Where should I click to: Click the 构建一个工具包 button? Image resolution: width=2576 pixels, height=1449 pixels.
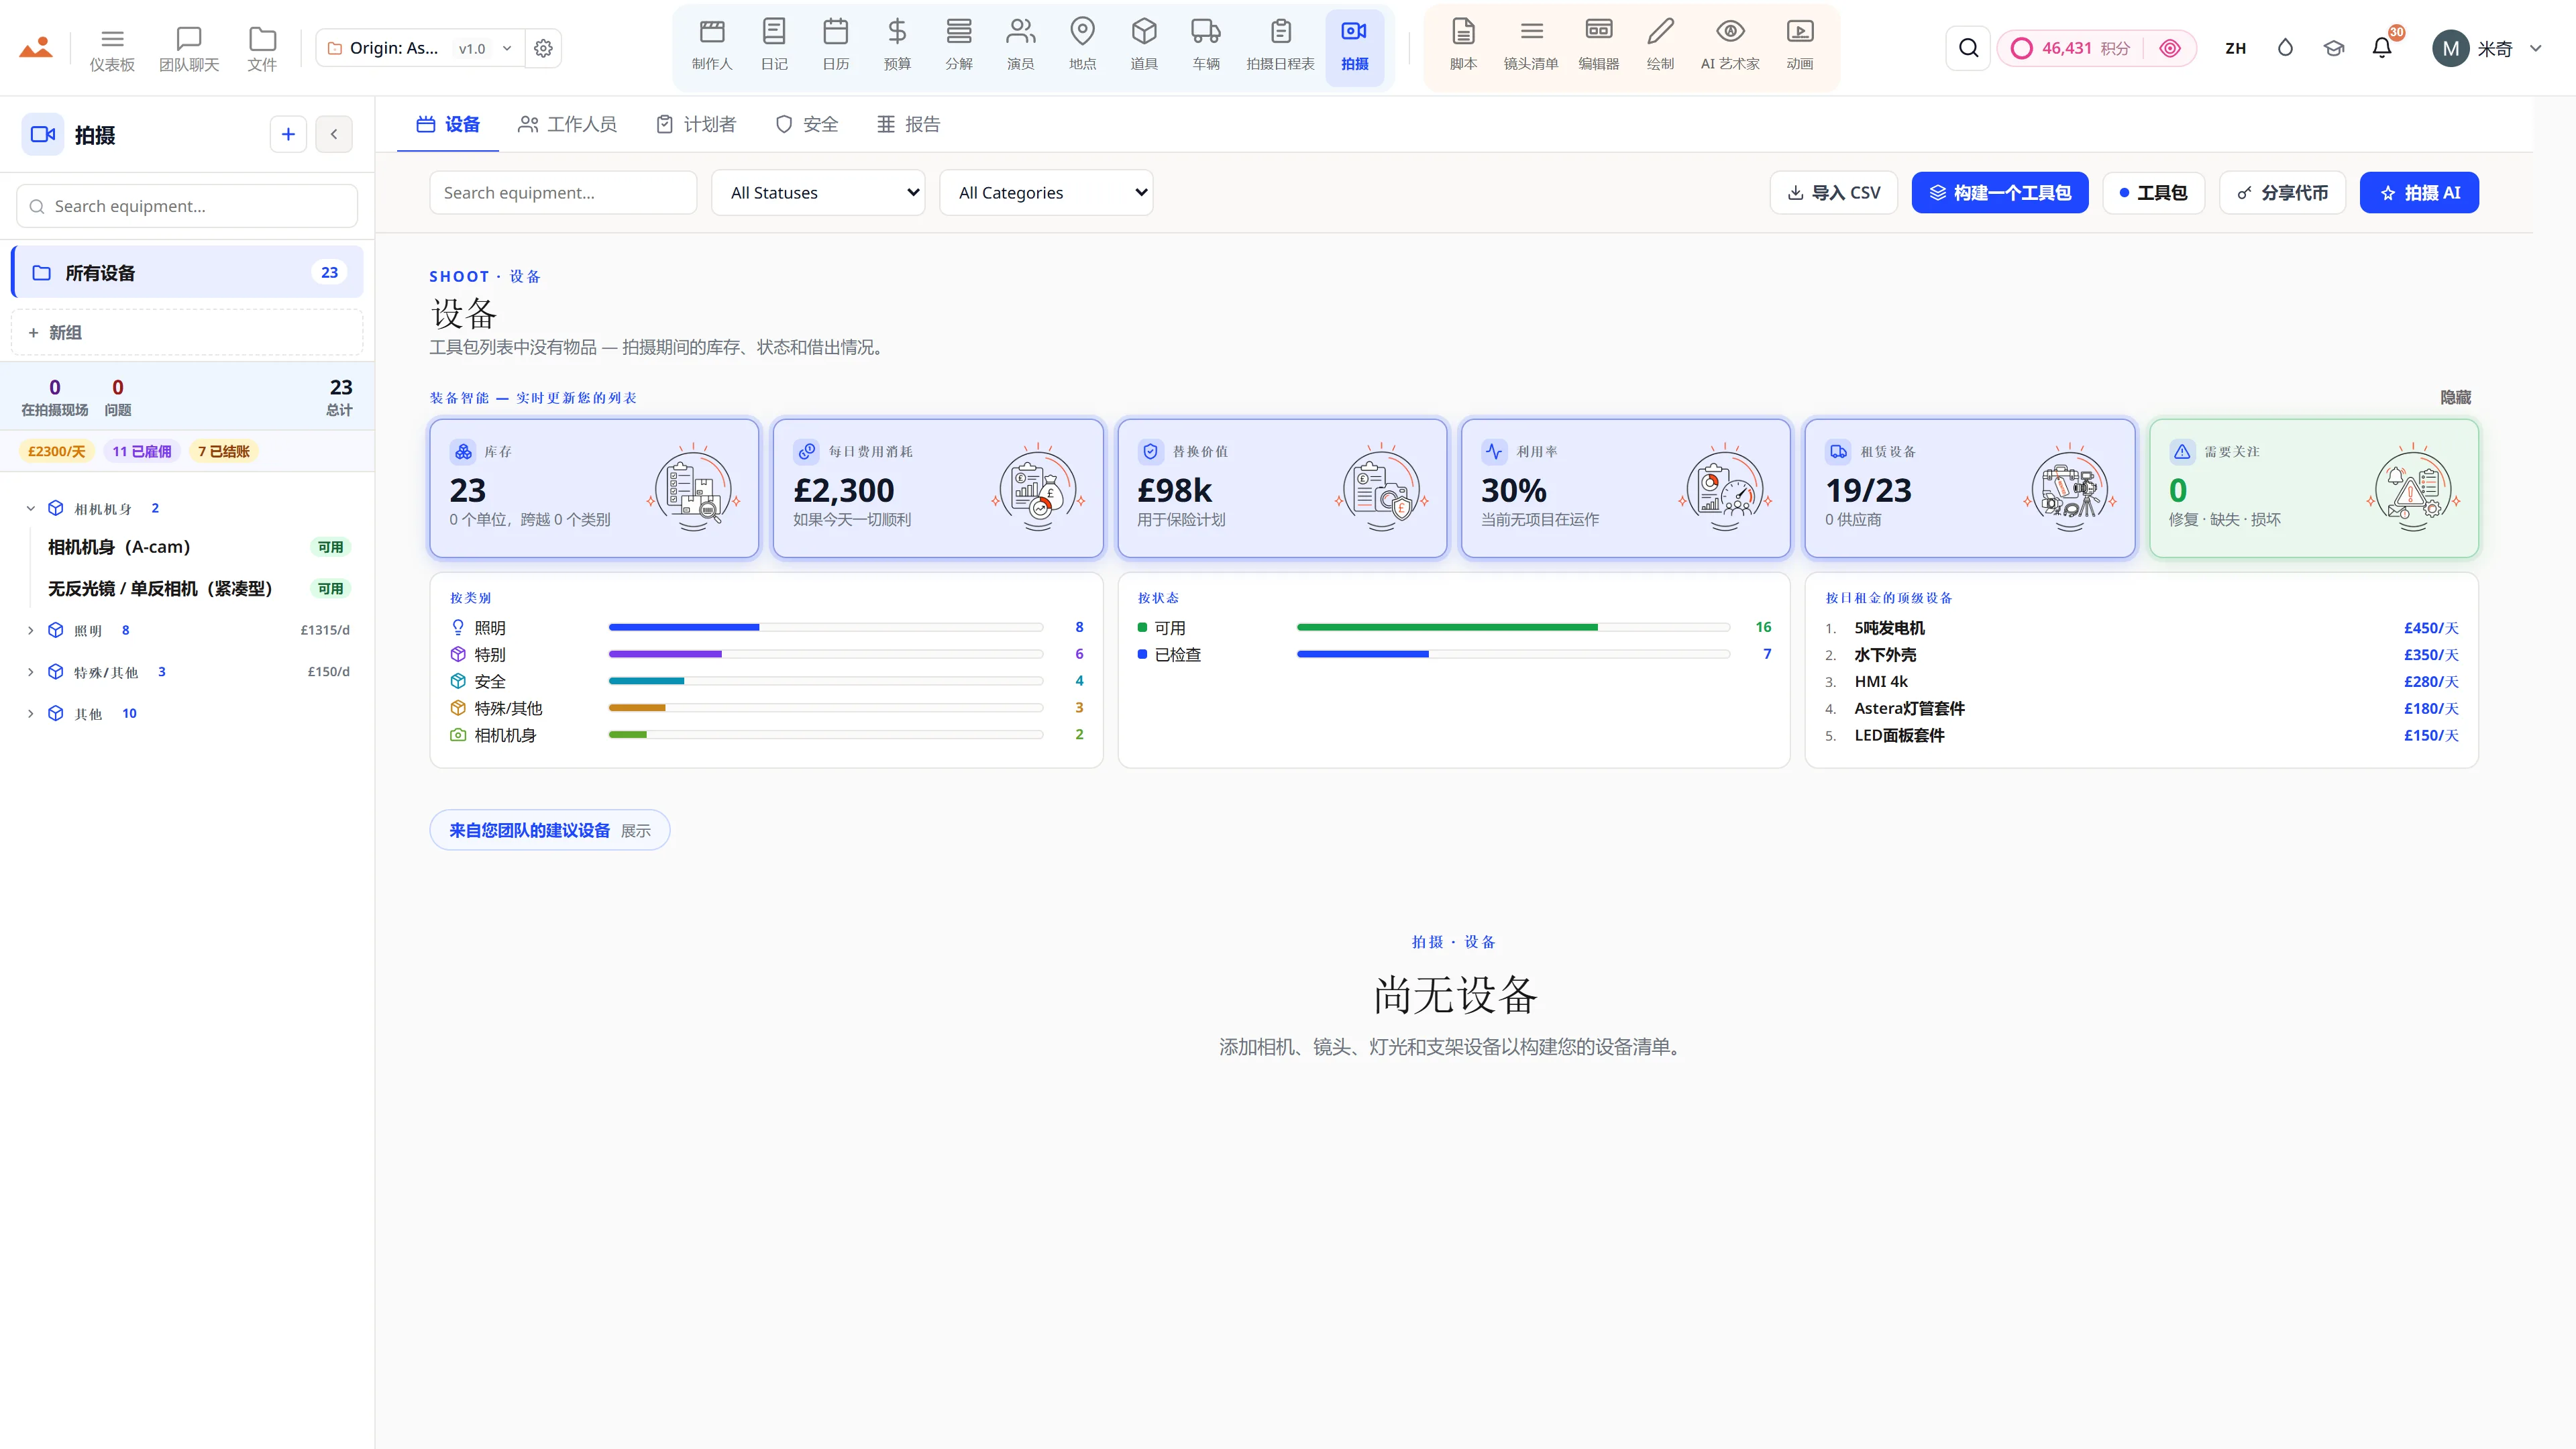click(x=2000, y=193)
